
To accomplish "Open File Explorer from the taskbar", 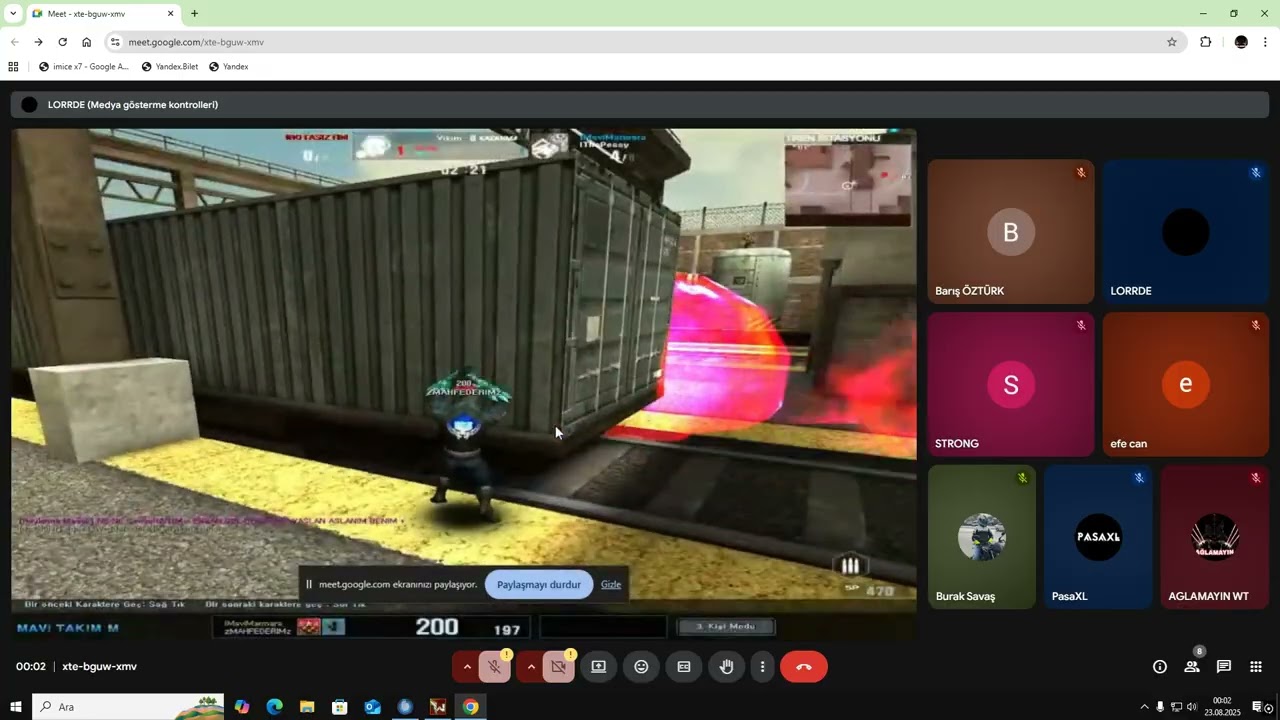I will (x=307, y=707).
